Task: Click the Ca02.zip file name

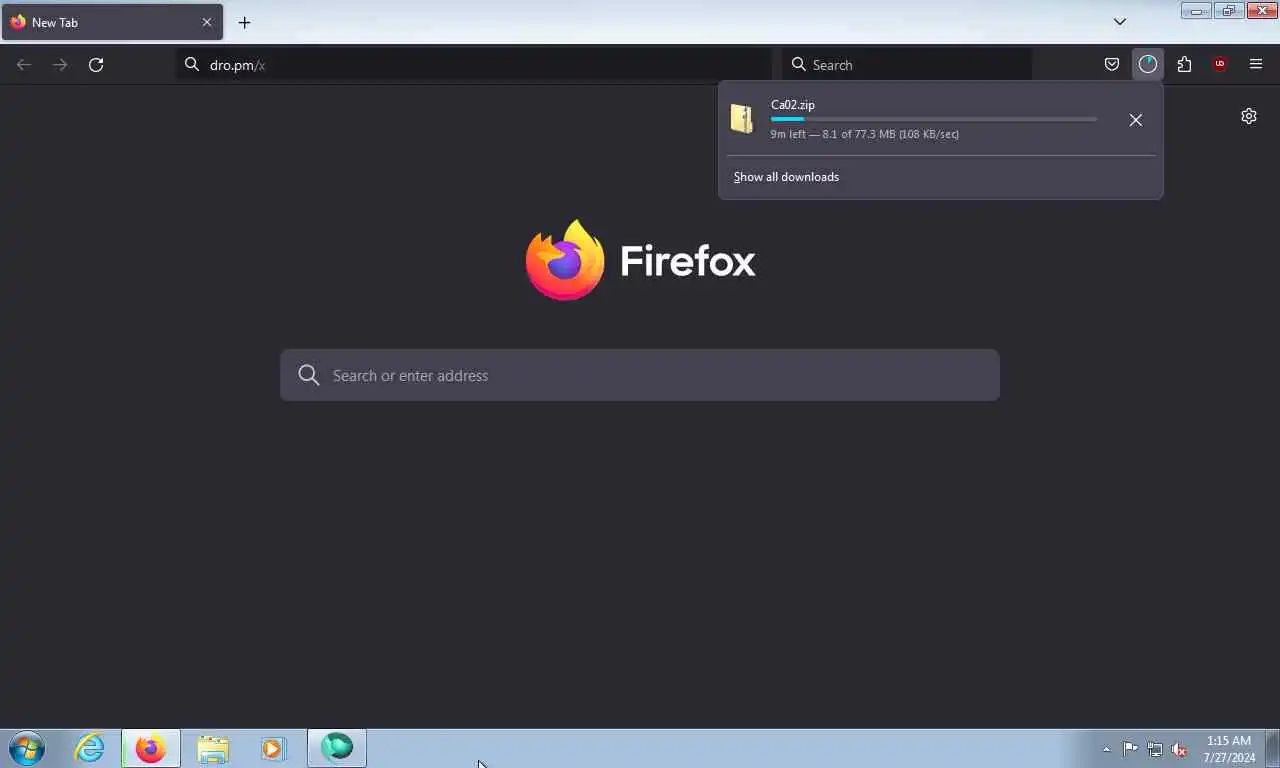Action: tap(793, 105)
